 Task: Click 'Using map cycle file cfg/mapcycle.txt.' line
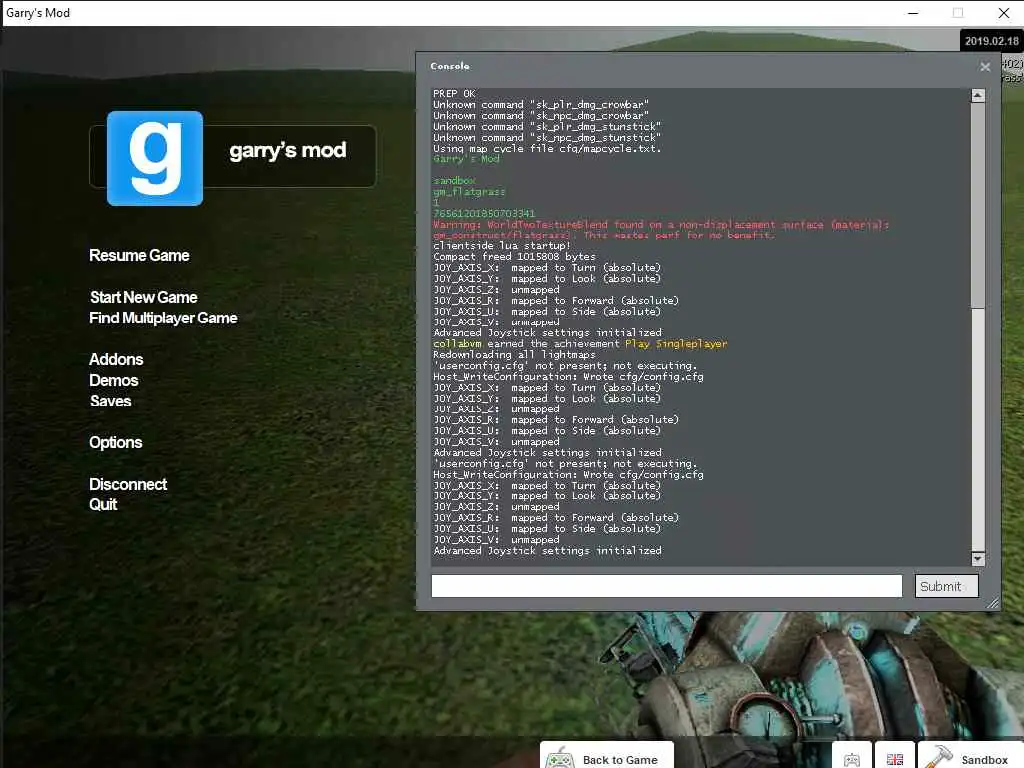click(547, 148)
